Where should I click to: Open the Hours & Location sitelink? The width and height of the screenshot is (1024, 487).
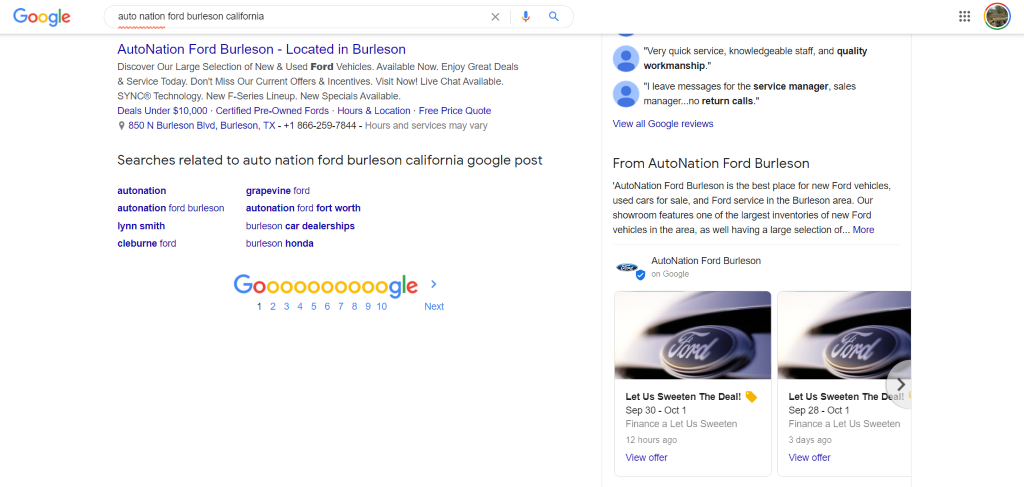(374, 111)
